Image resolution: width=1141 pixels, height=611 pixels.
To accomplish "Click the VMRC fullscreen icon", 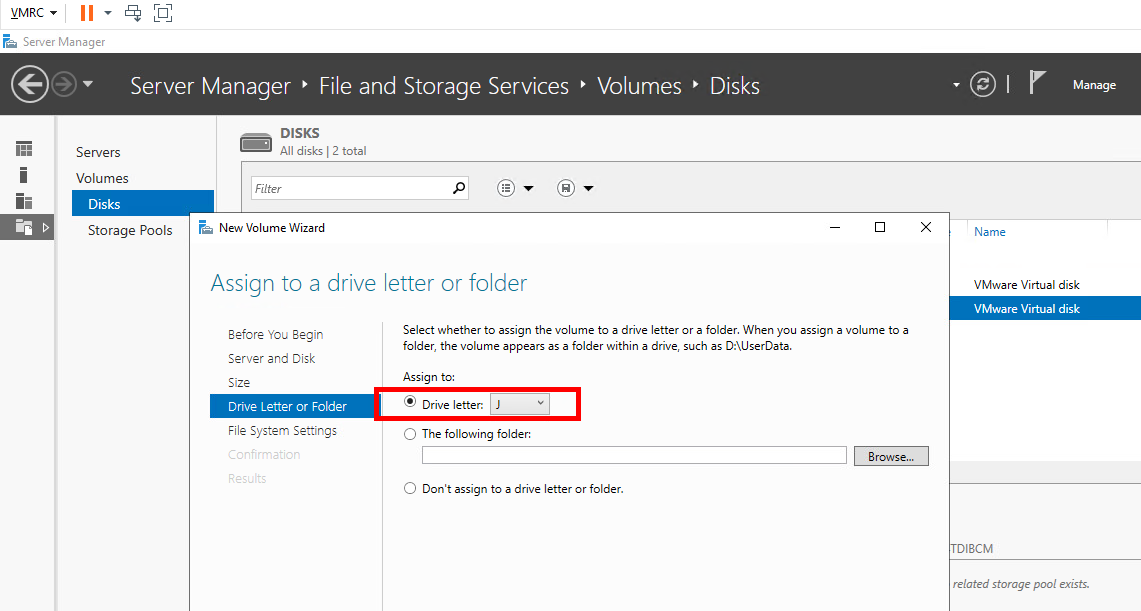I will tap(163, 13).
